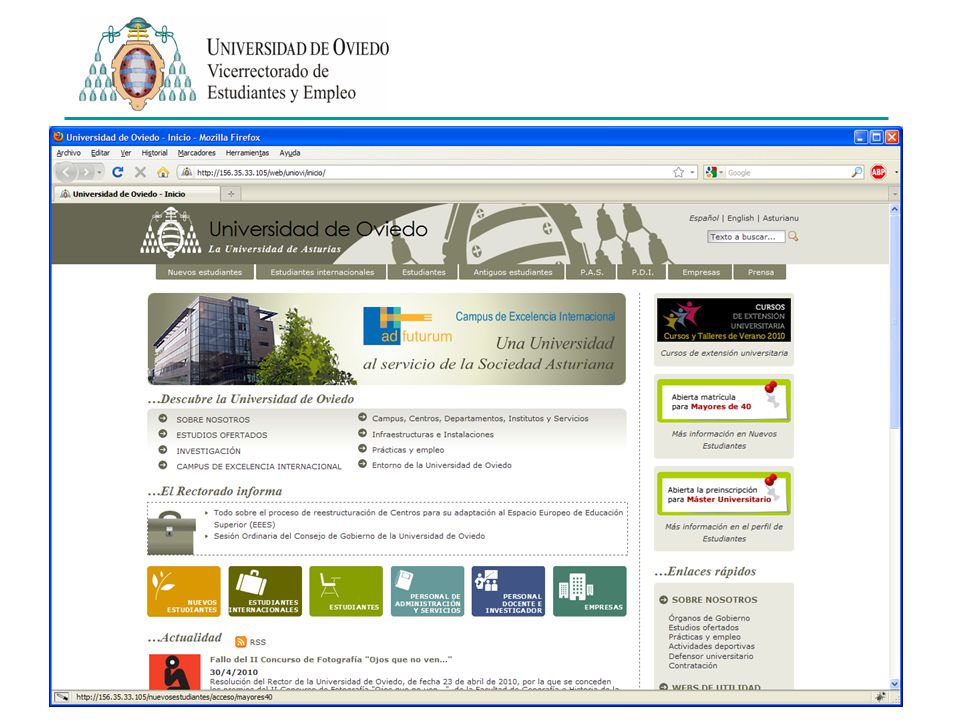Open the Editar menu
Viewport: 960px width, 720px height.
[x=100, y=153]
